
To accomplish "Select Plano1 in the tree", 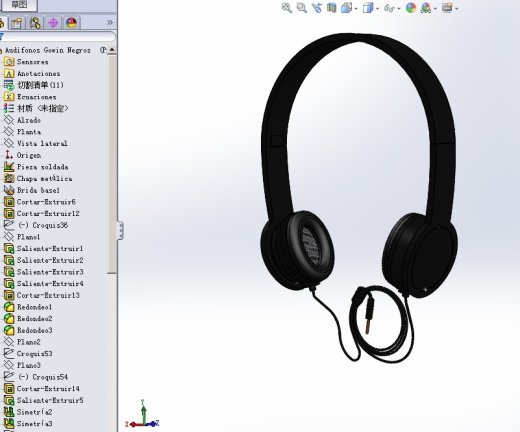I will click(28, 237).
